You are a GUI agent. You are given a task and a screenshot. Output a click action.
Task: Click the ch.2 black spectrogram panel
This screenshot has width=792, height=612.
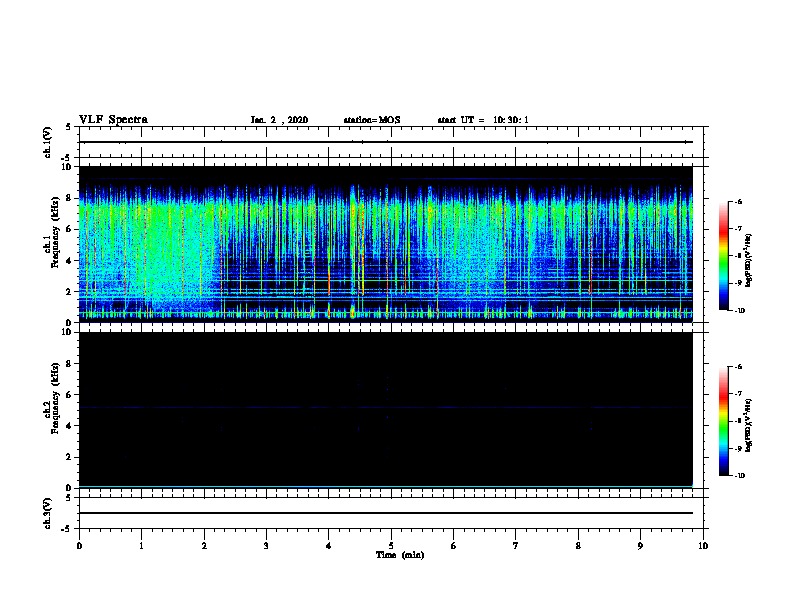pyautogui.click(x=386, y=410)
